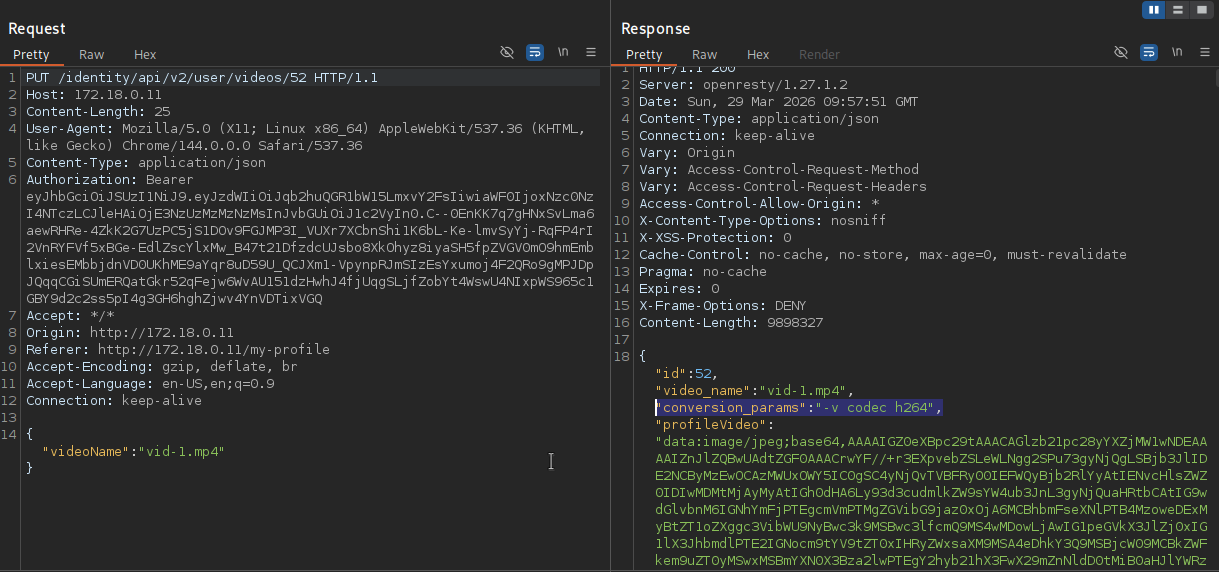
Task: Click the Content-Length: 25 request header
Action: (x=98, y=112)
